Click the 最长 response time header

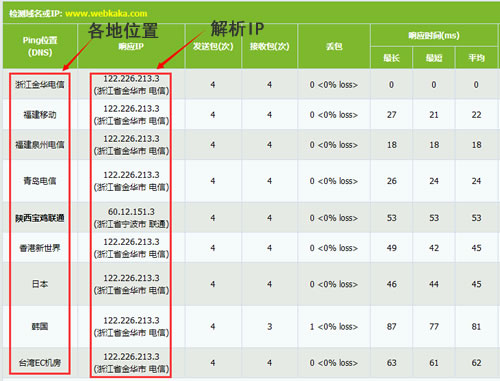(391, 58)
